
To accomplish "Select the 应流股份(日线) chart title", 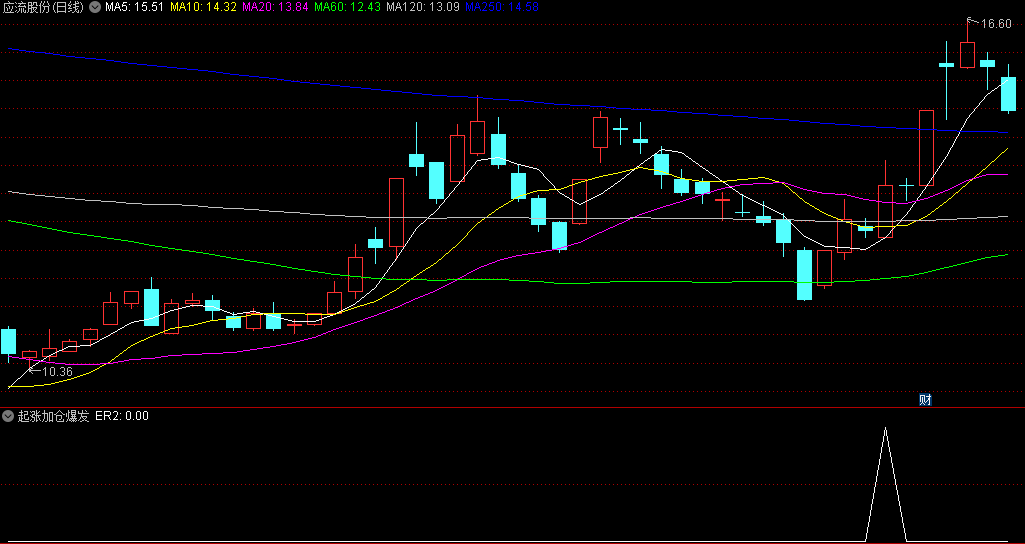I will (x=43, y=7).
